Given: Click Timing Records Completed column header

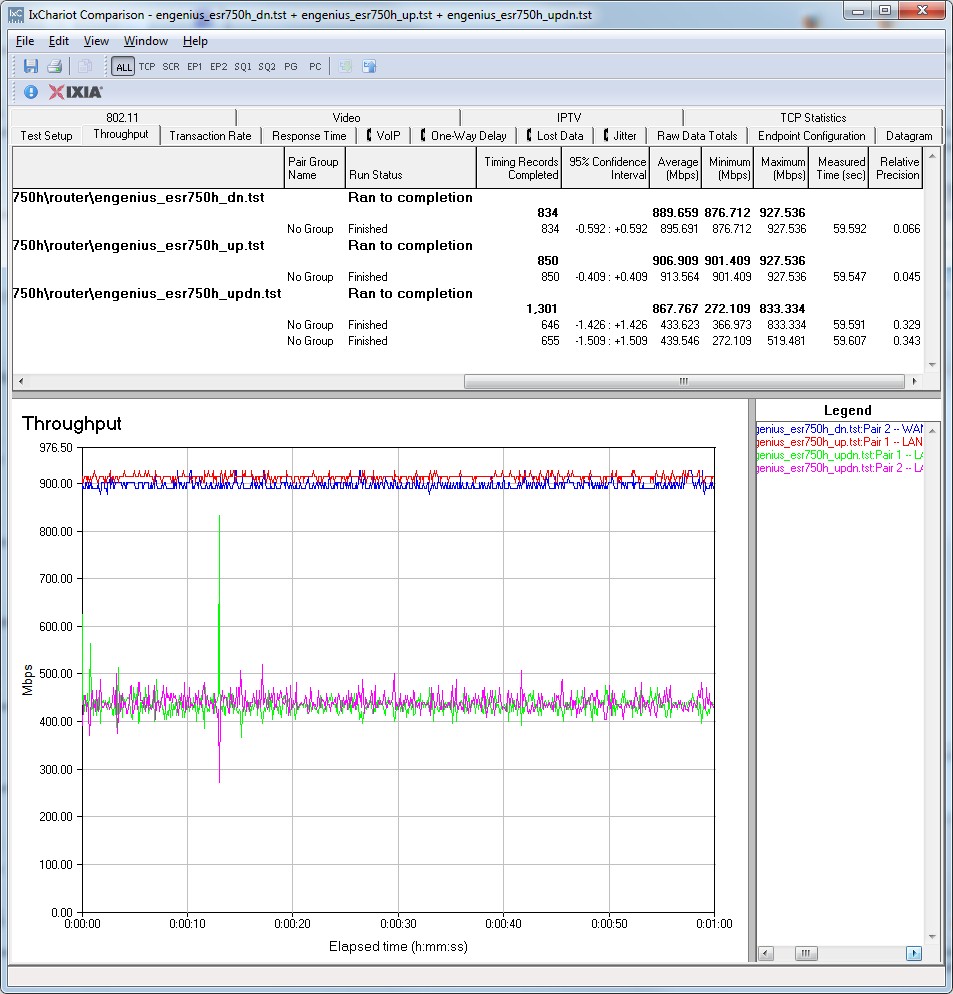Looking at the screenshot, I should (519, 168).
